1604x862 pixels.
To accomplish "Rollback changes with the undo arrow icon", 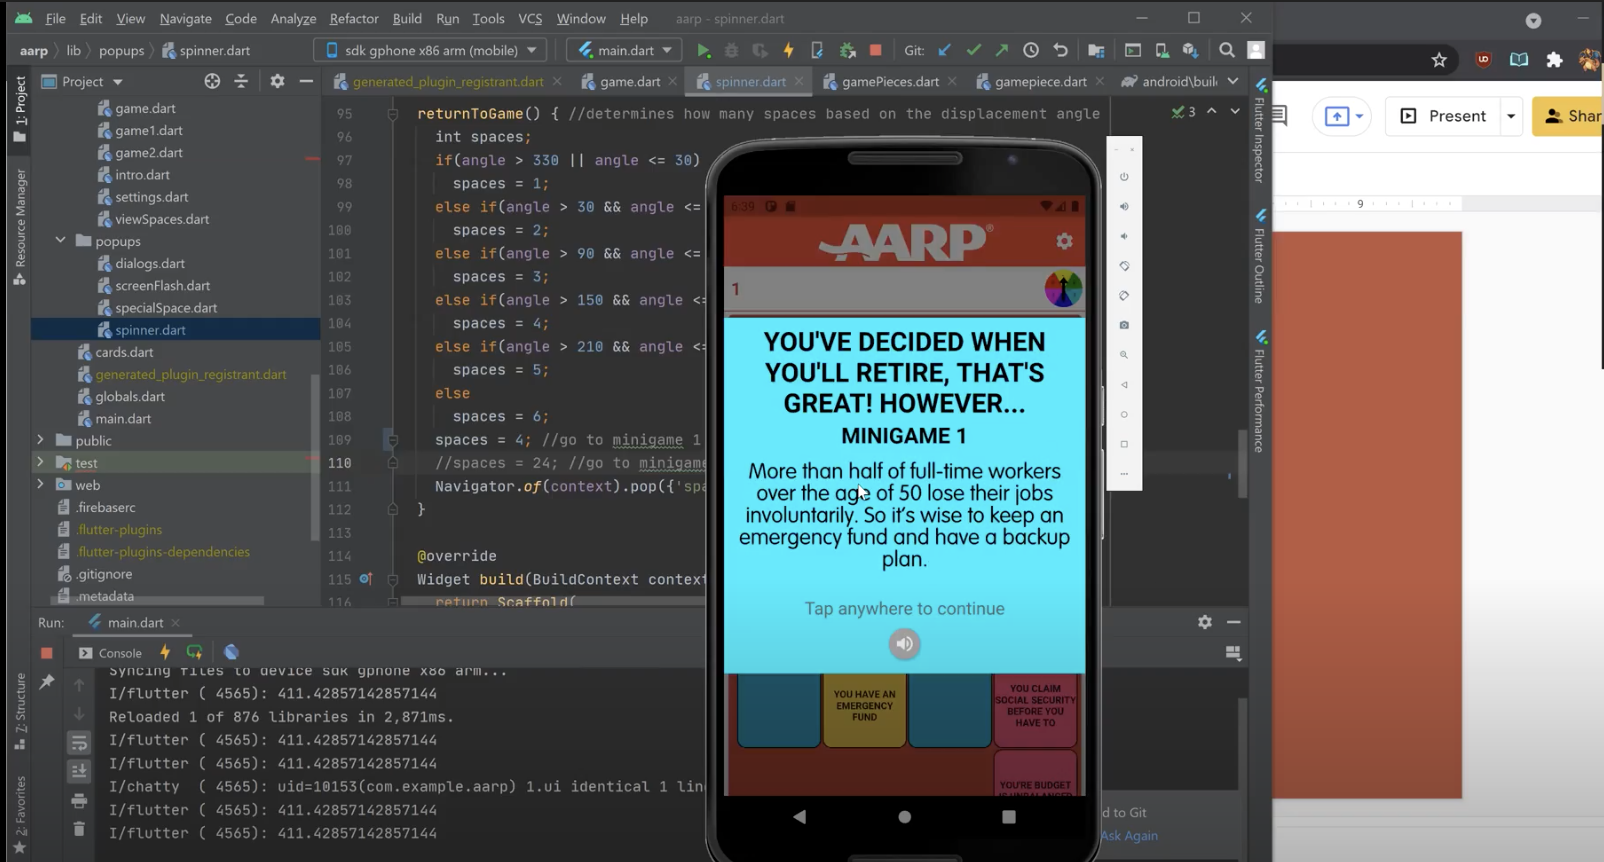I will click(1060, 50).
